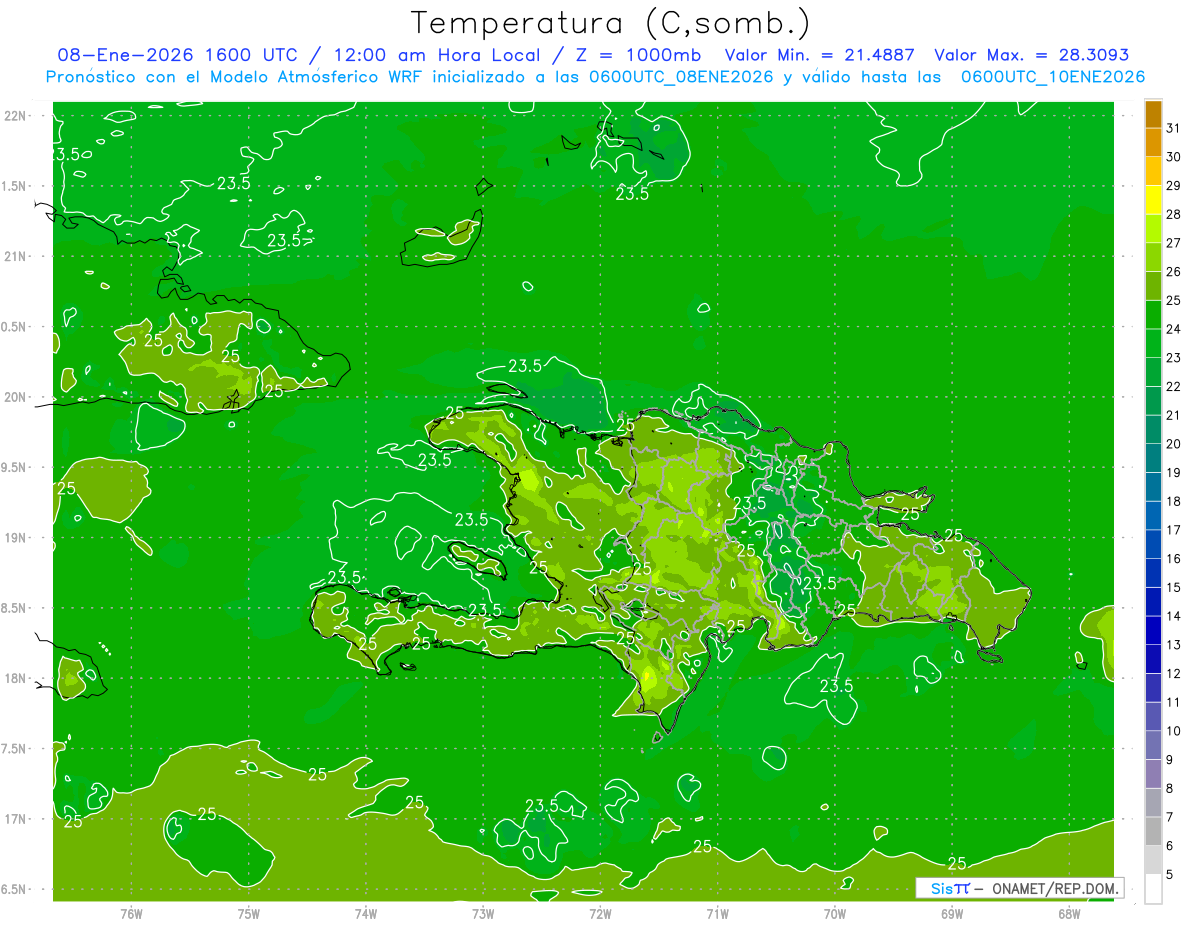The image size is (1200, 927).
Task: Click the '76W' longitude axis label
Action: [x=131, y=913]
